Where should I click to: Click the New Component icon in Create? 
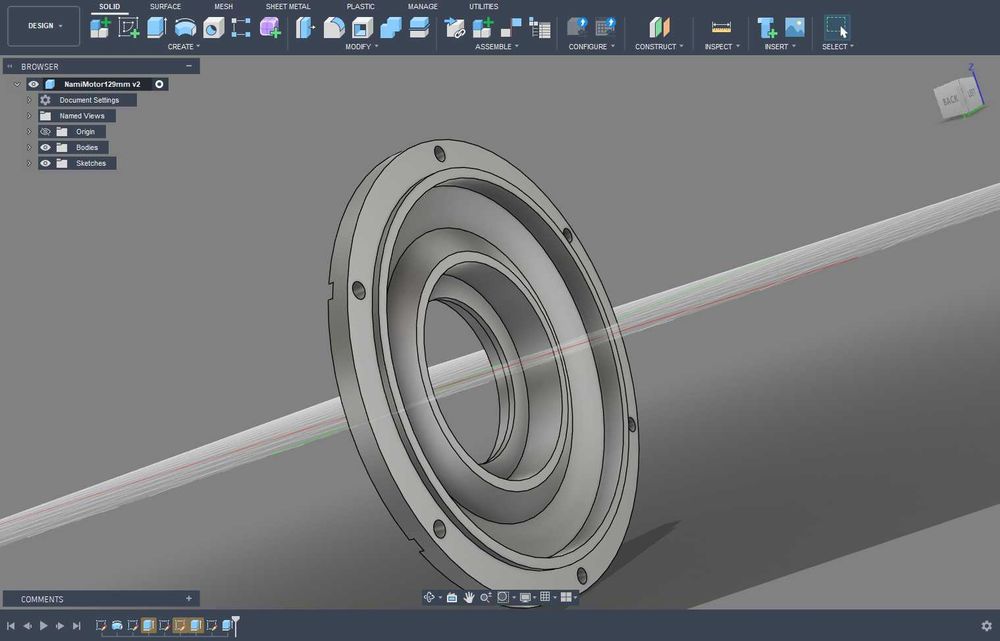100,28
